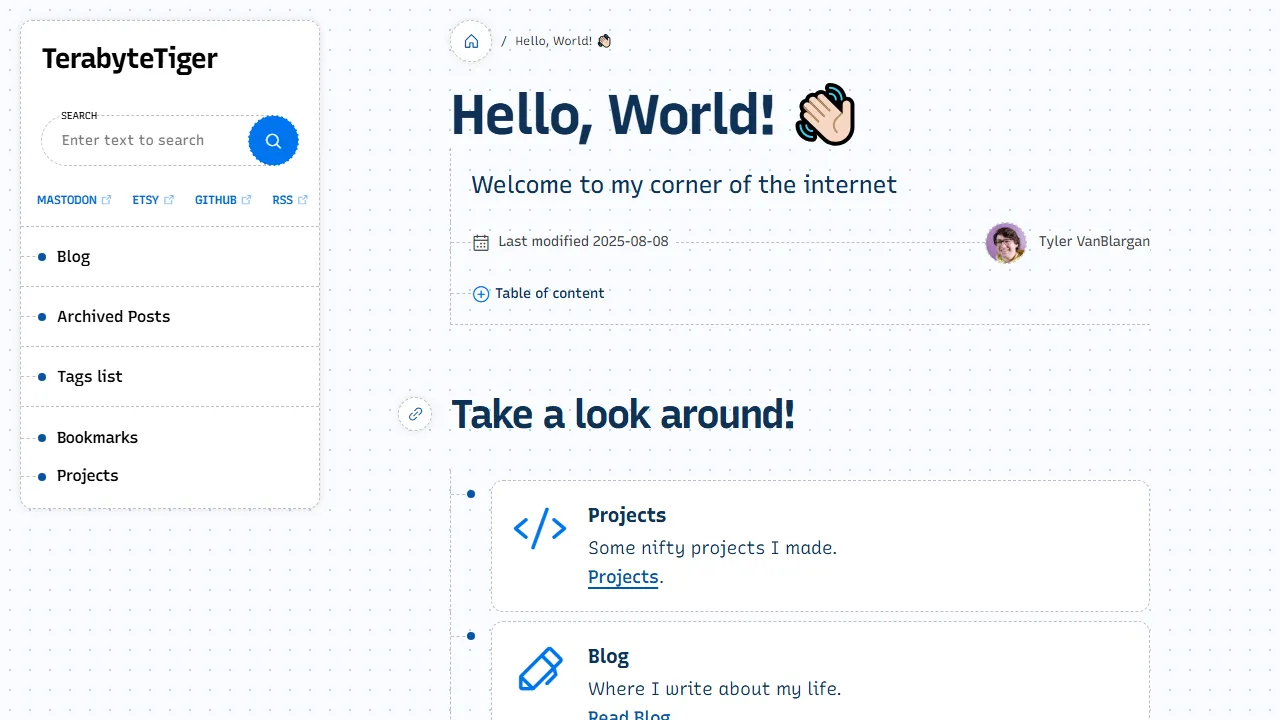This screenshot has height=720, width=1280.
Task: Click the home icon in the breadcrumb
Action: pos(470,41)
